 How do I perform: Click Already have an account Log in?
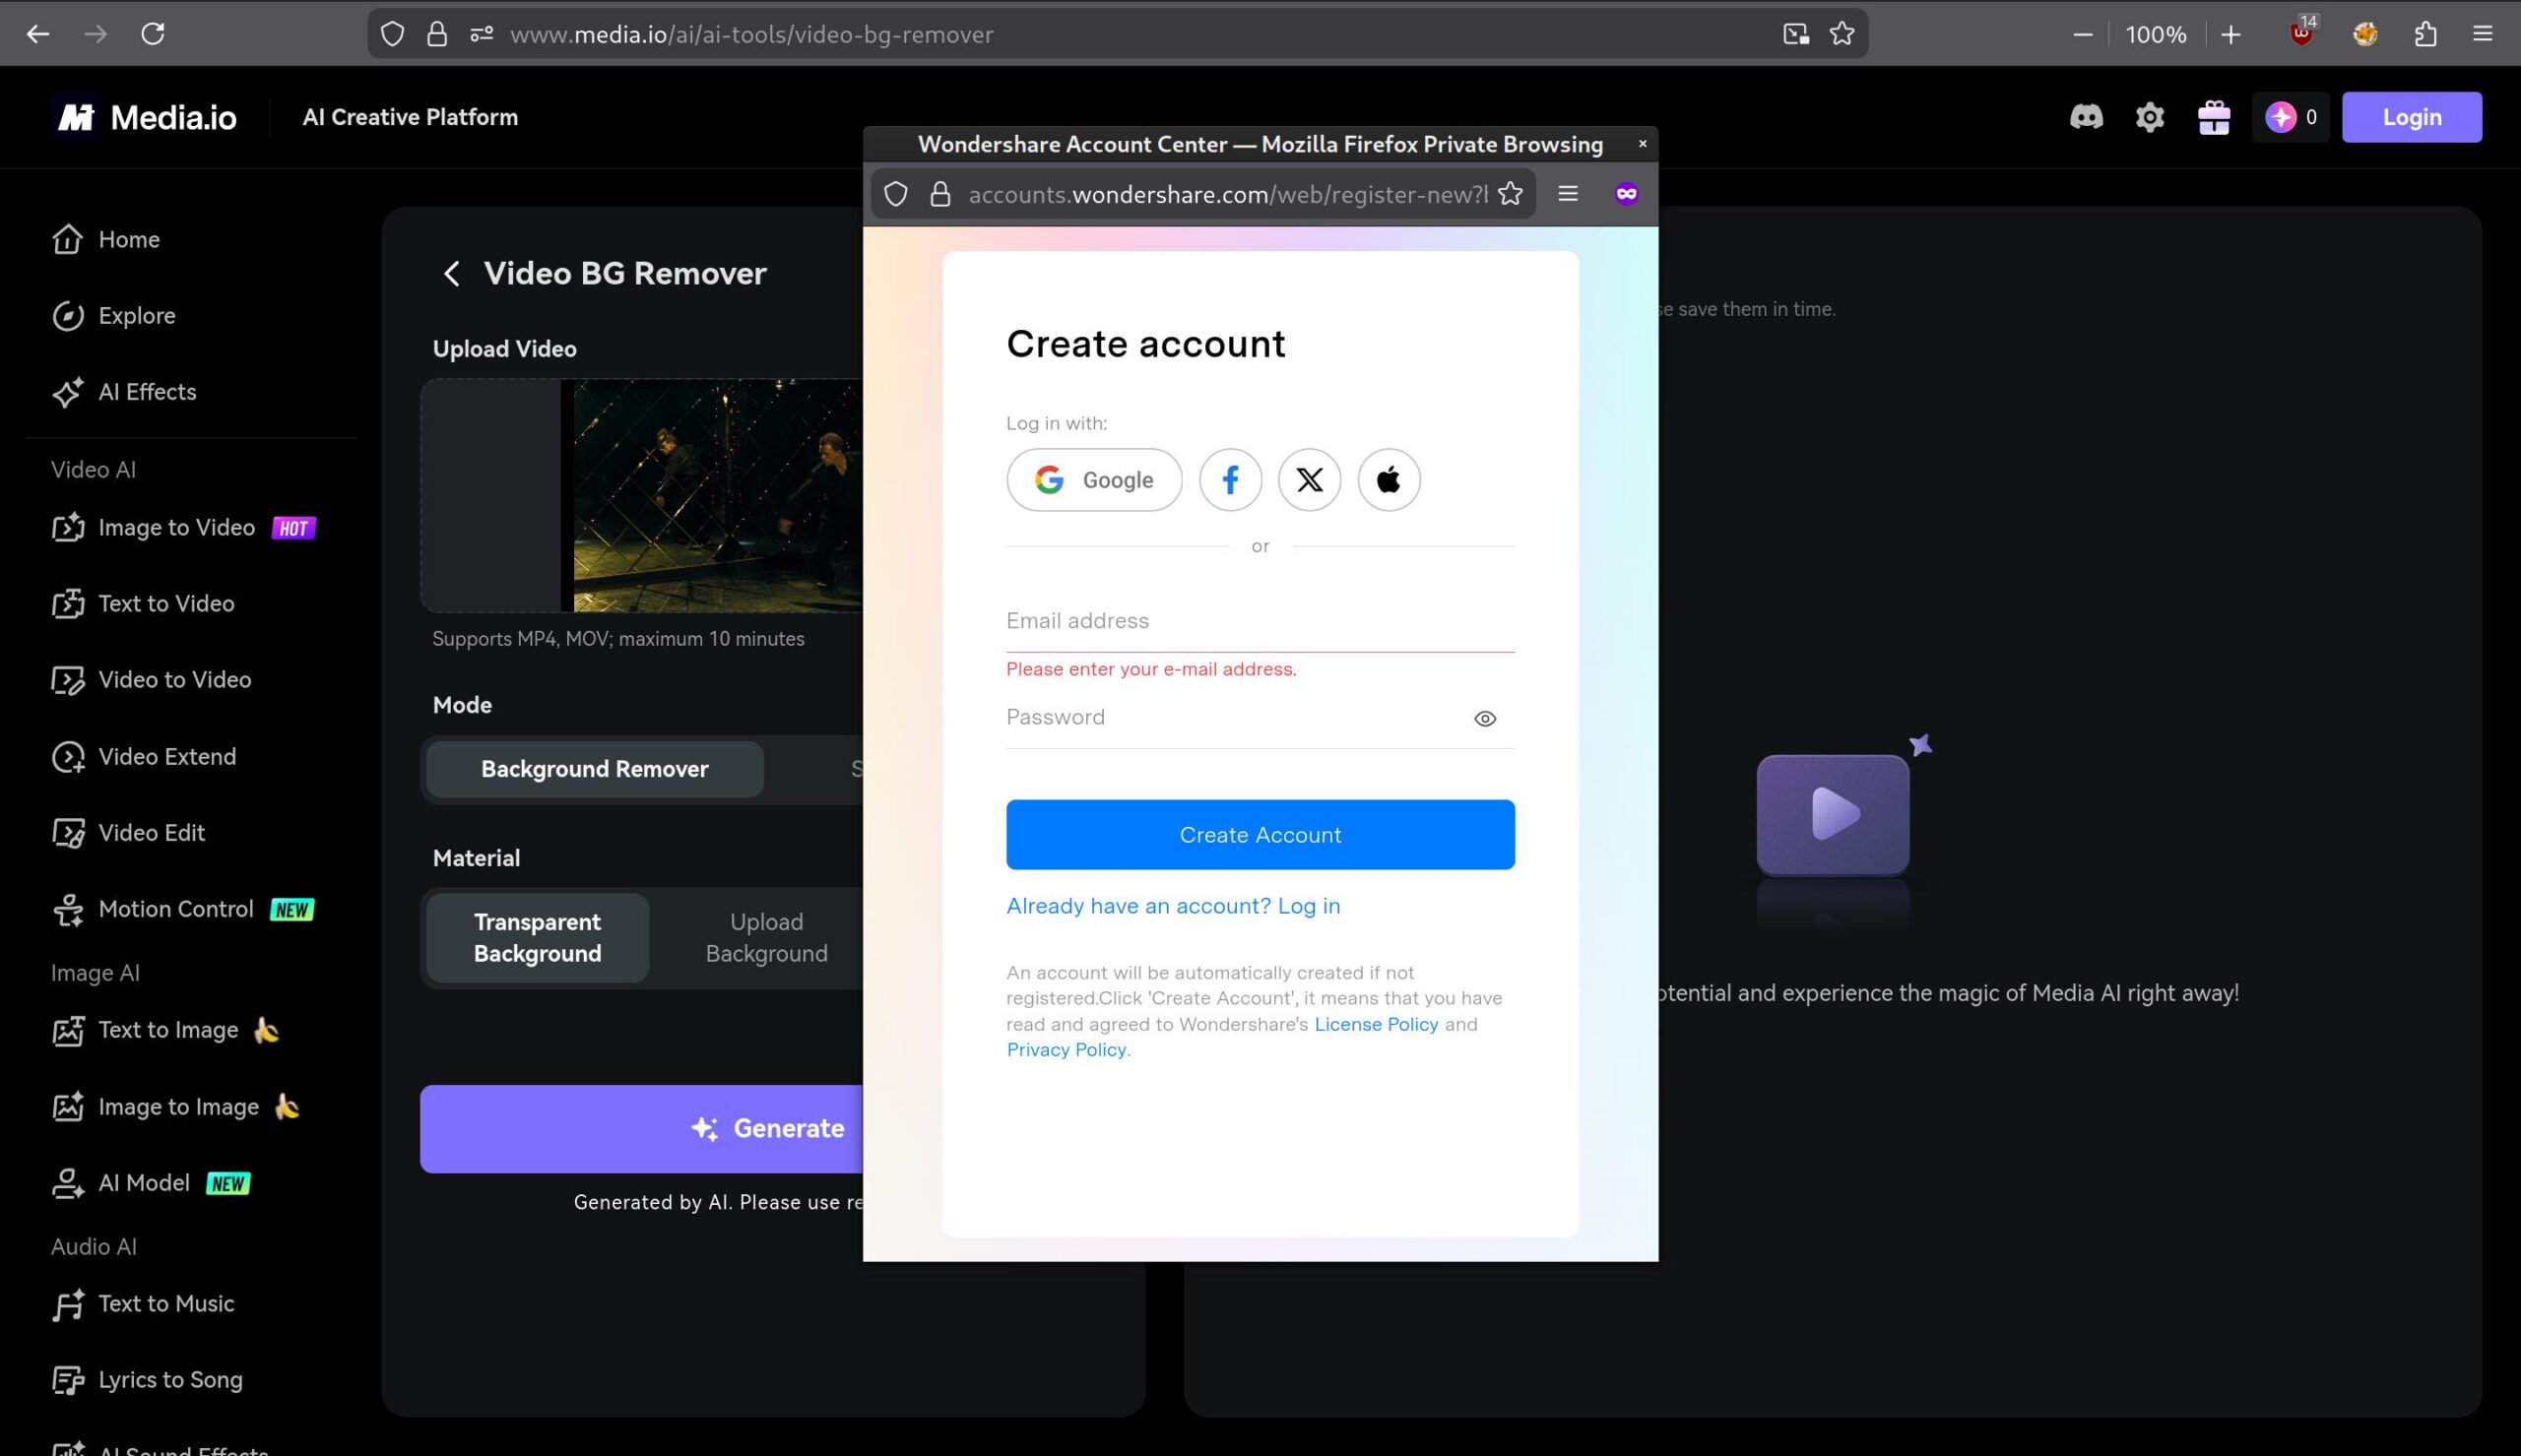coord(1172,905)
